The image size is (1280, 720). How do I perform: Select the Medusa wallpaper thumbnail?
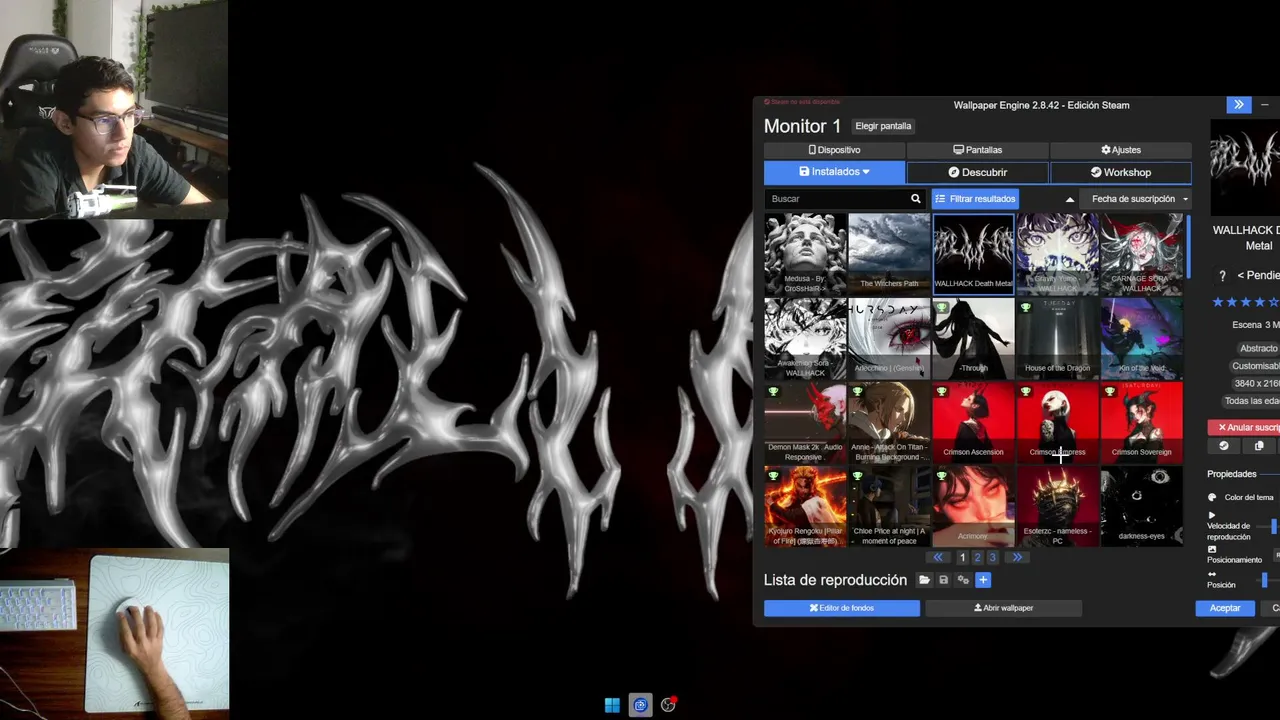pos(805,254)
